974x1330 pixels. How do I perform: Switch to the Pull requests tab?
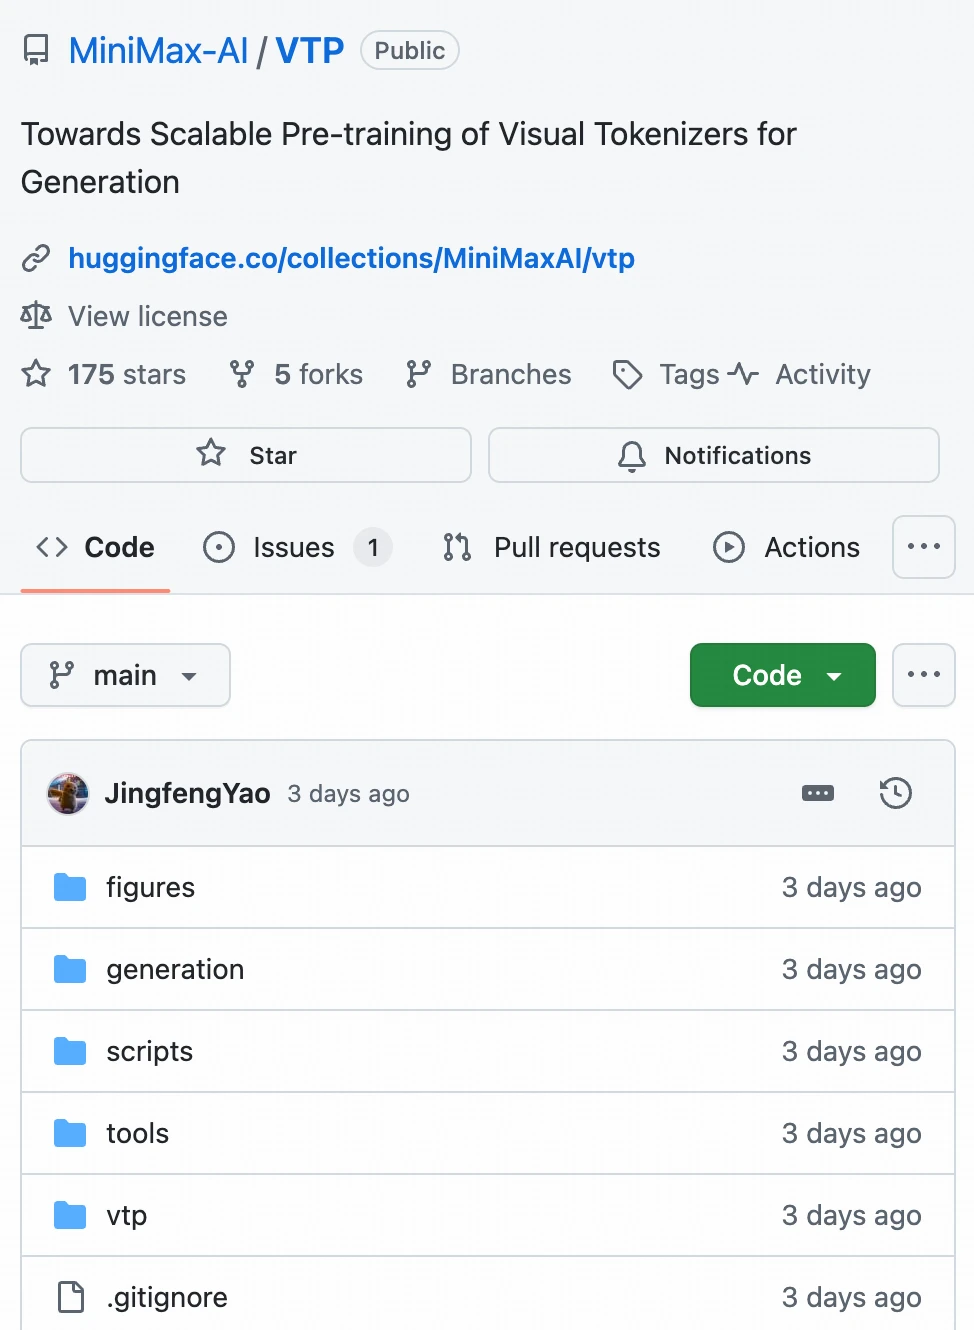[x=552, y=547]
